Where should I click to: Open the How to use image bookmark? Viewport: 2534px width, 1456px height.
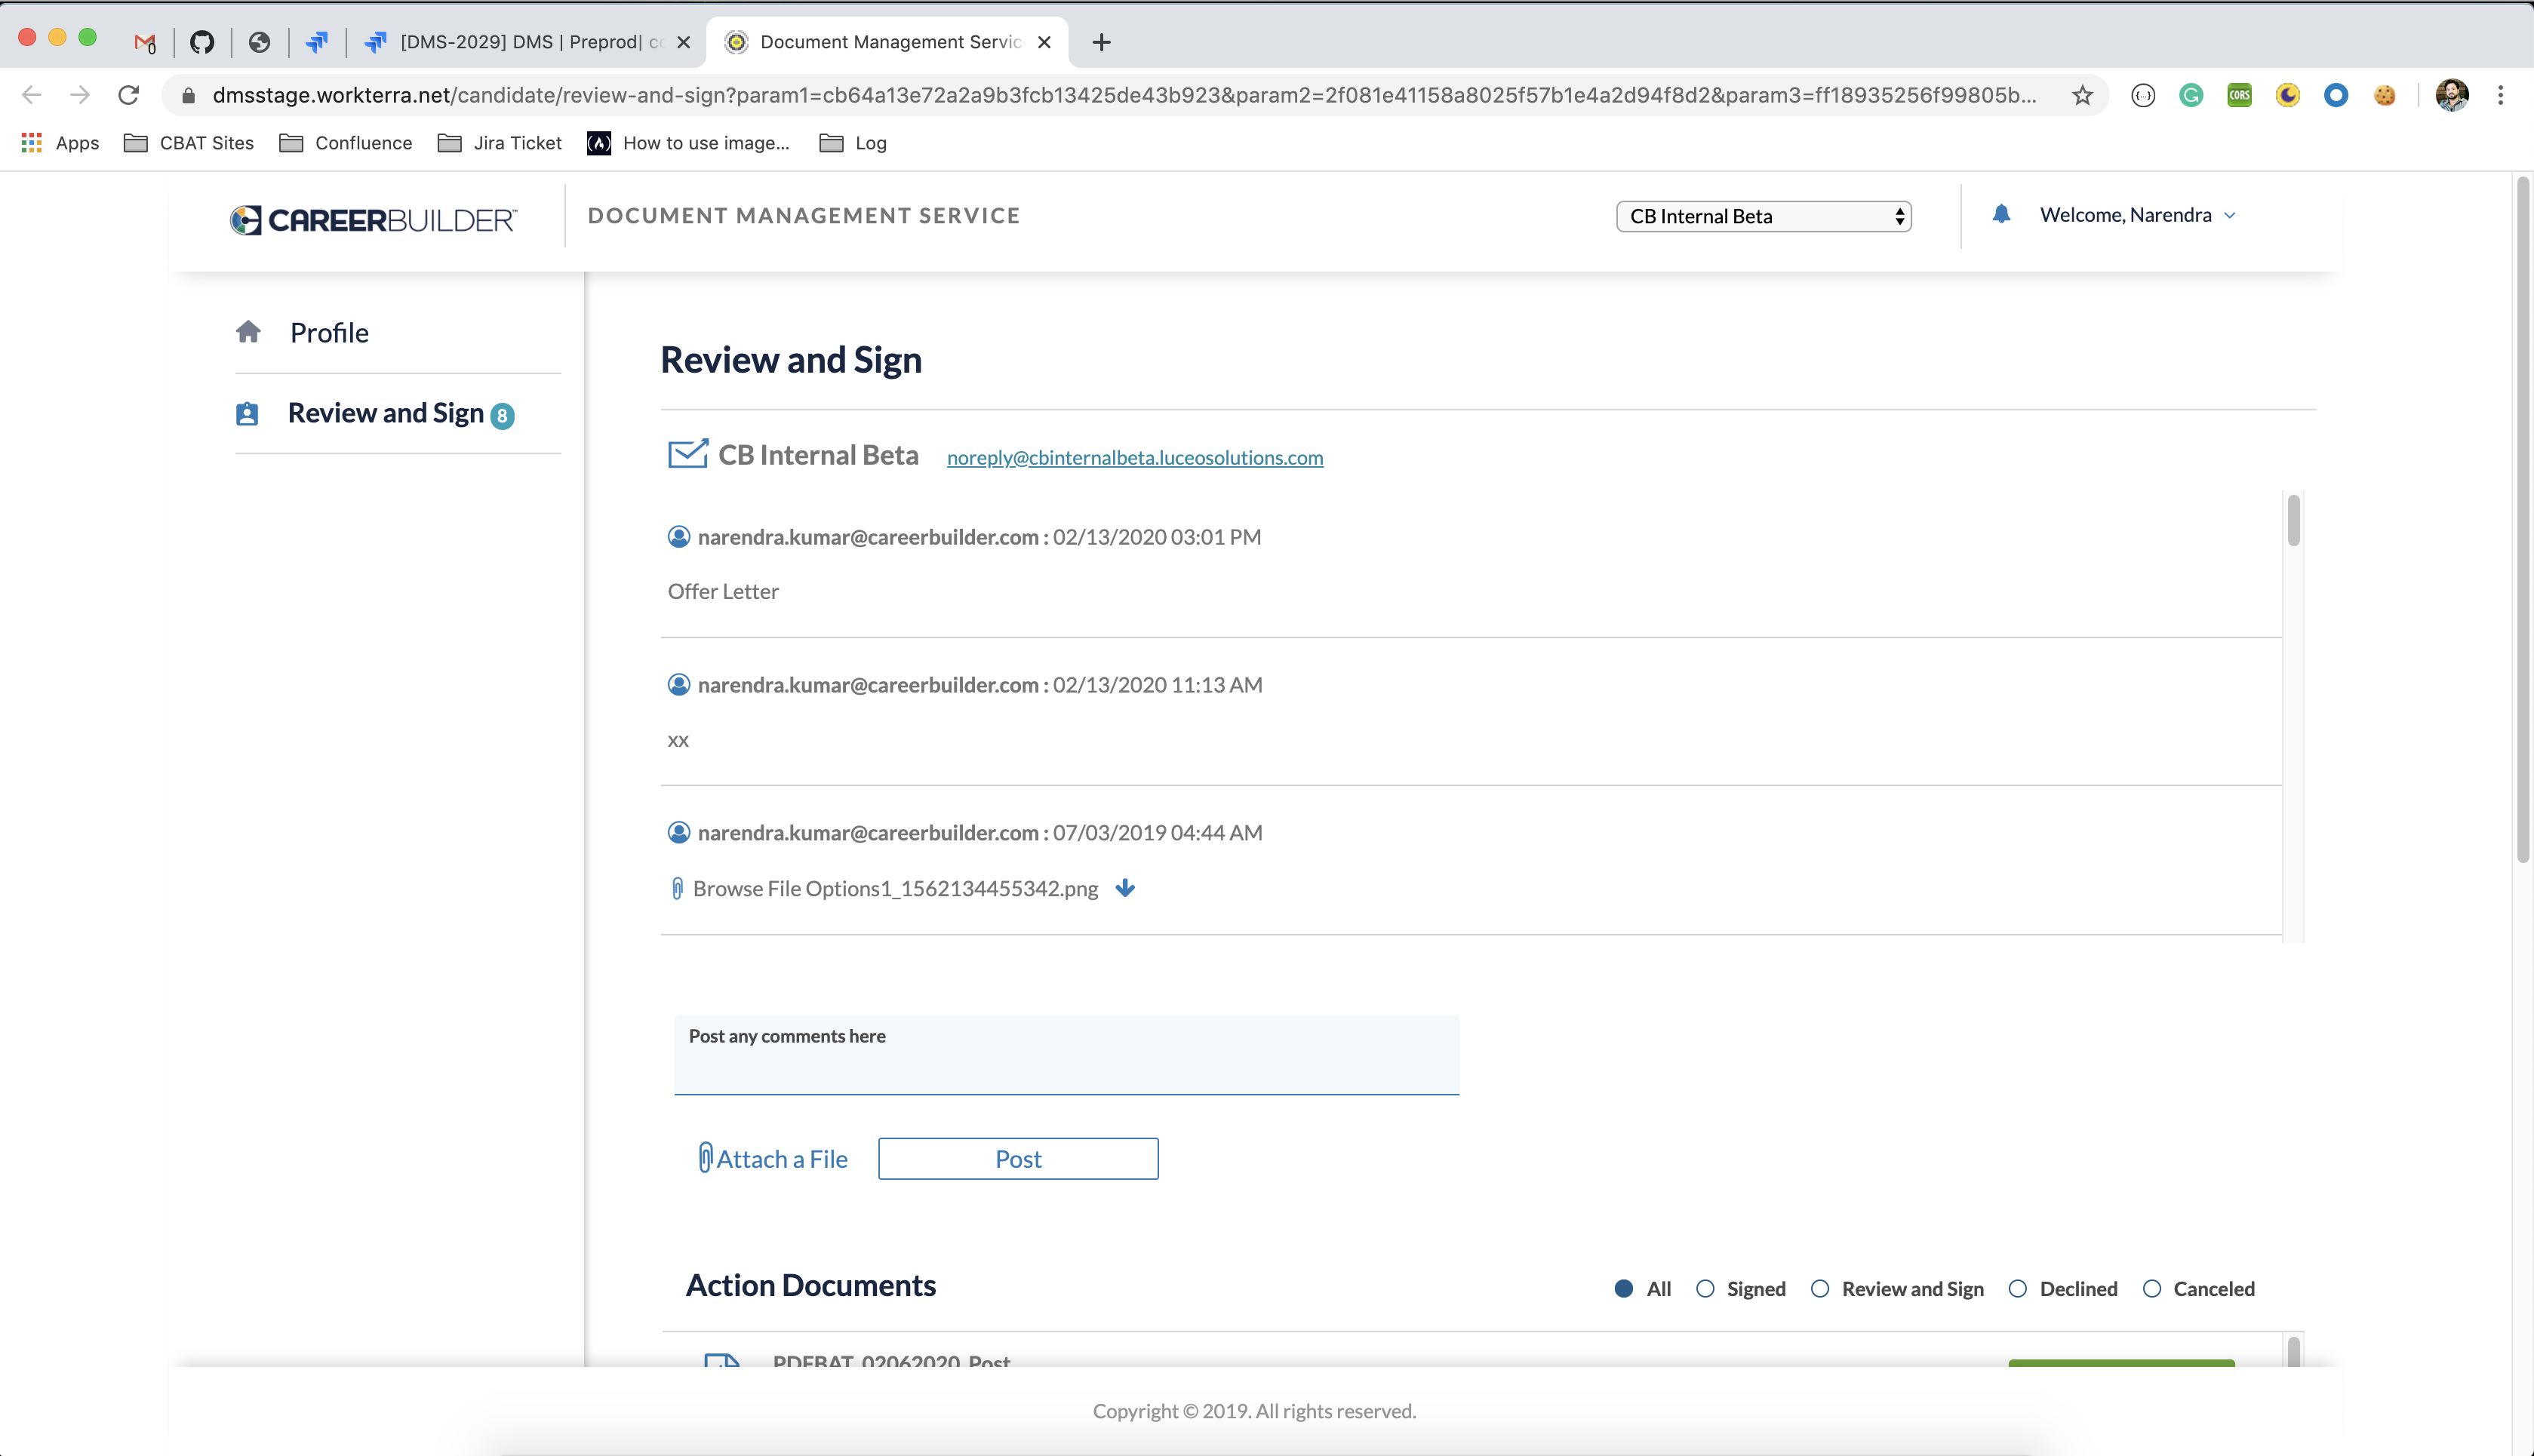(x=689, y=143)
